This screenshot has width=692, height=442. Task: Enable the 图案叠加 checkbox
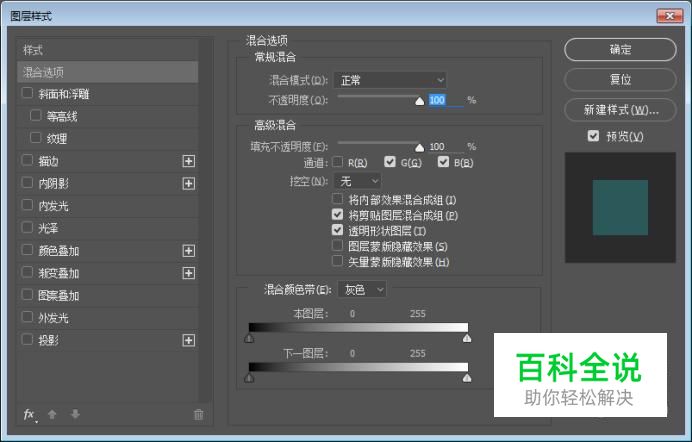(x=27, y=295)
